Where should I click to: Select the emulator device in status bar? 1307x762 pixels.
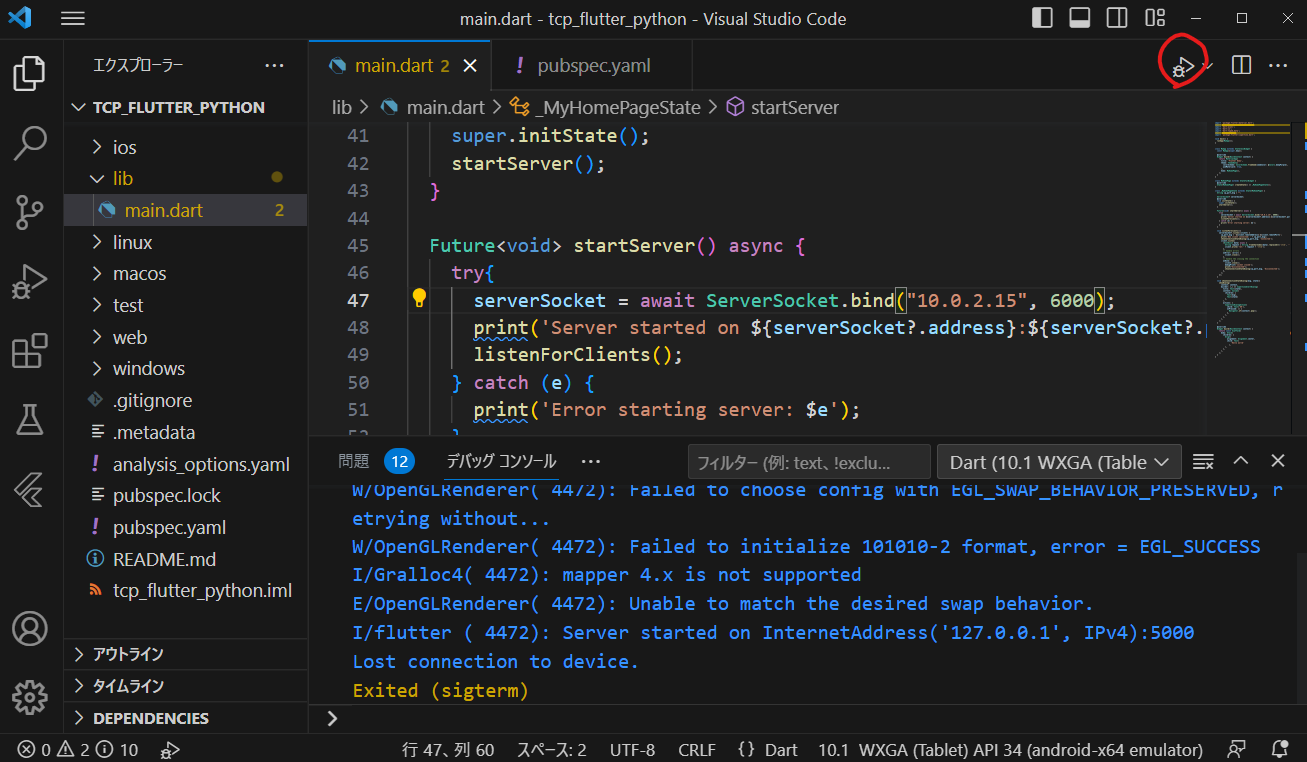1010,750
